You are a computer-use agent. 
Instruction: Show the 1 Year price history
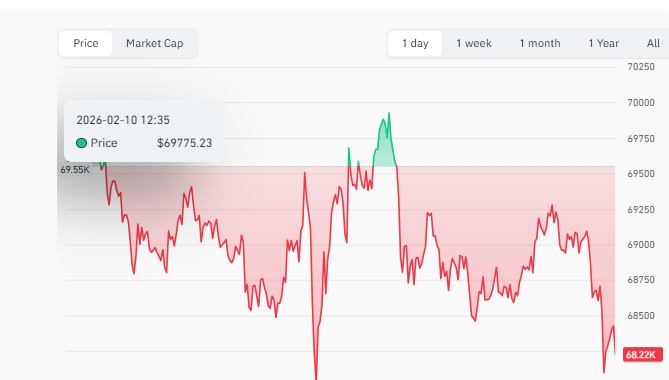pos(603,43)
